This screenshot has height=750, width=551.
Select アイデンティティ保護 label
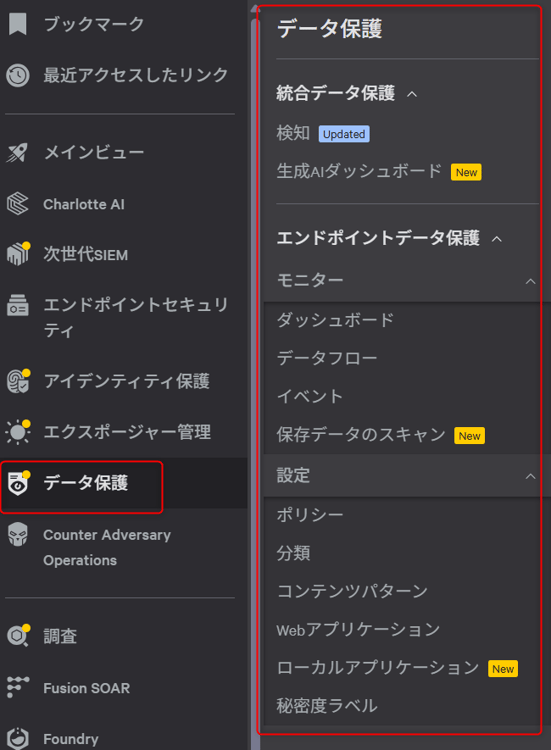point(127,381)
